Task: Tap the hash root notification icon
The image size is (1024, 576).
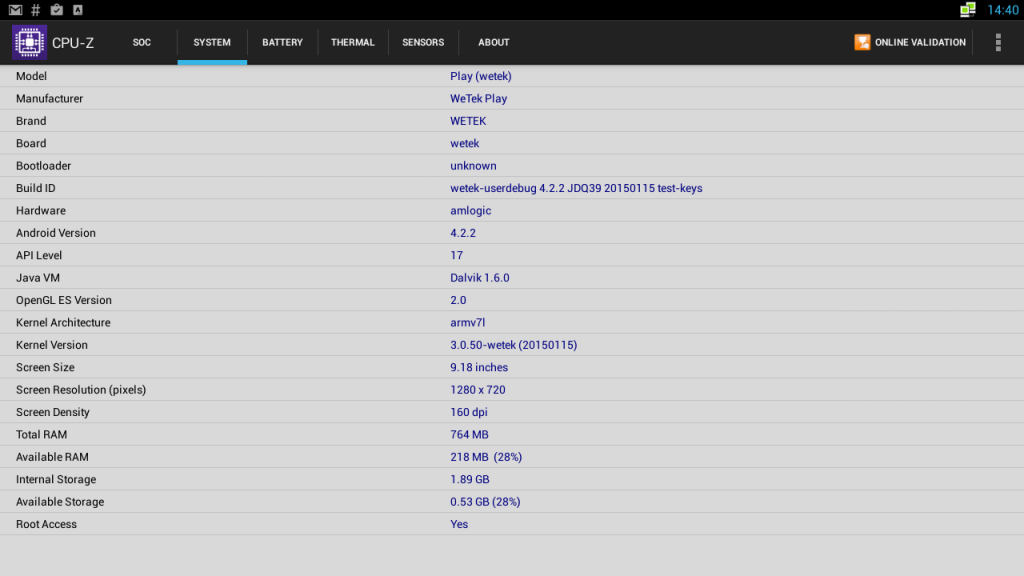Action: click(36, 10)
